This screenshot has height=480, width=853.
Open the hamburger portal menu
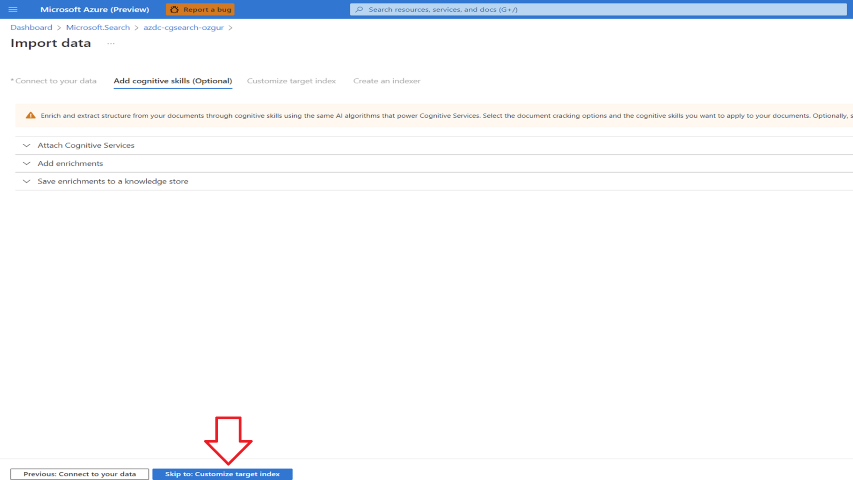click(x=13, y=9)
